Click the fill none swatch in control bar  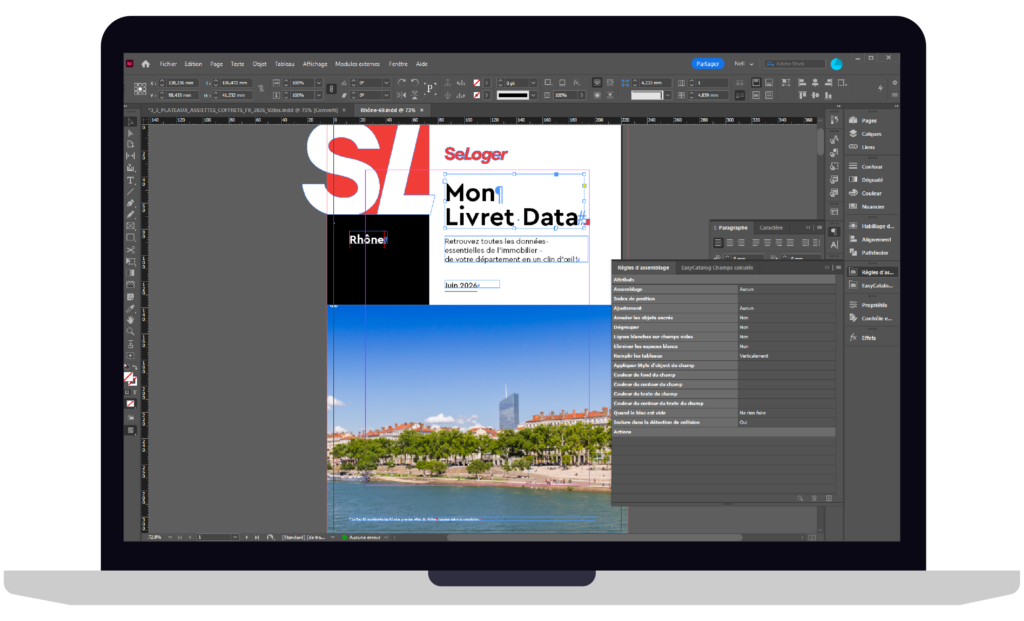(x=477, y=83)
